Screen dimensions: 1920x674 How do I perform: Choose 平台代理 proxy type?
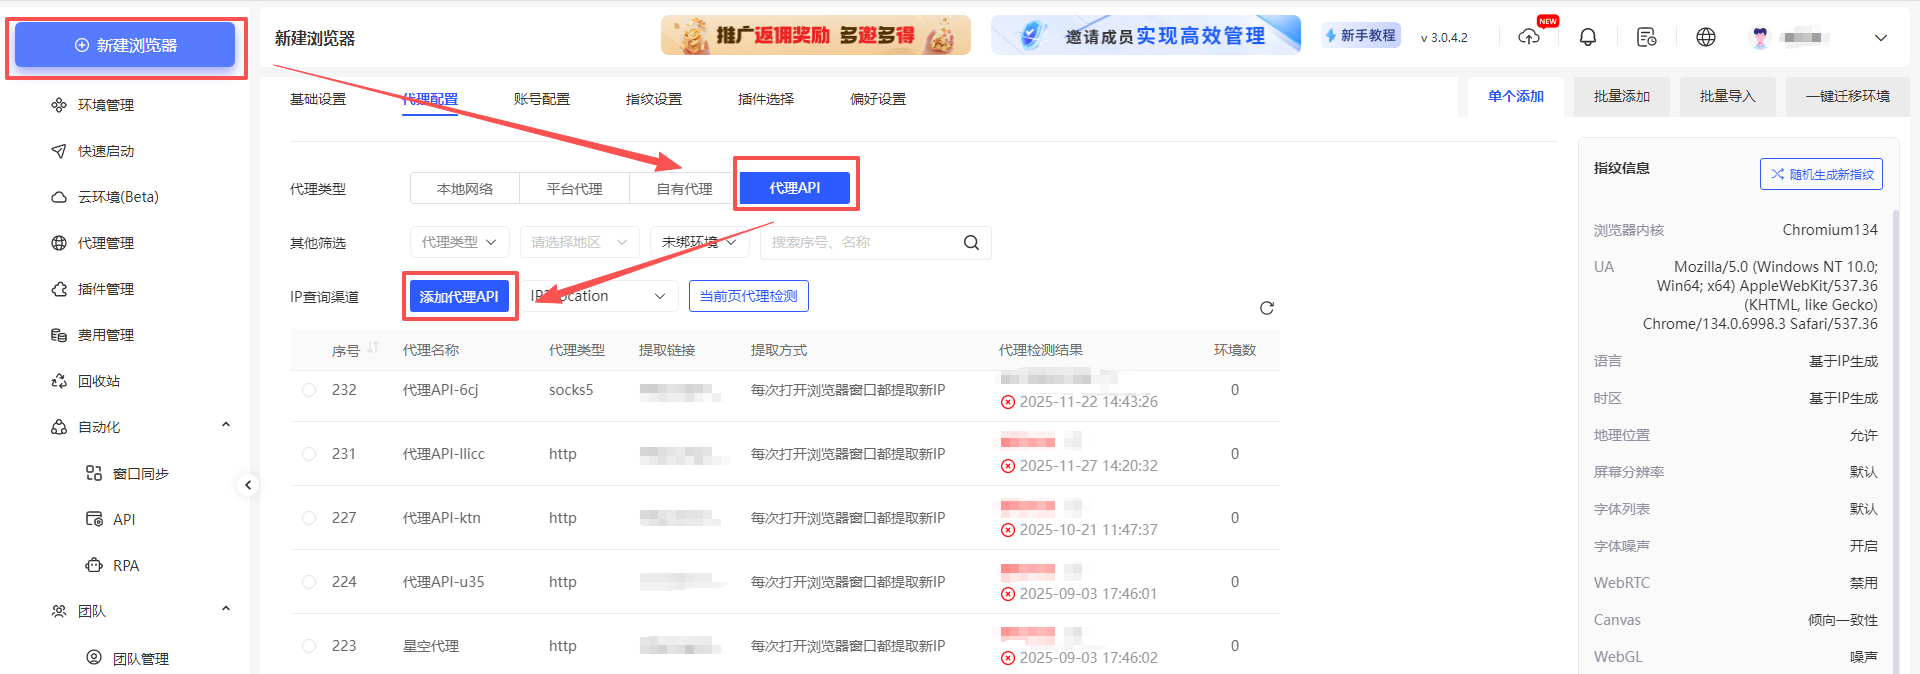575,188
